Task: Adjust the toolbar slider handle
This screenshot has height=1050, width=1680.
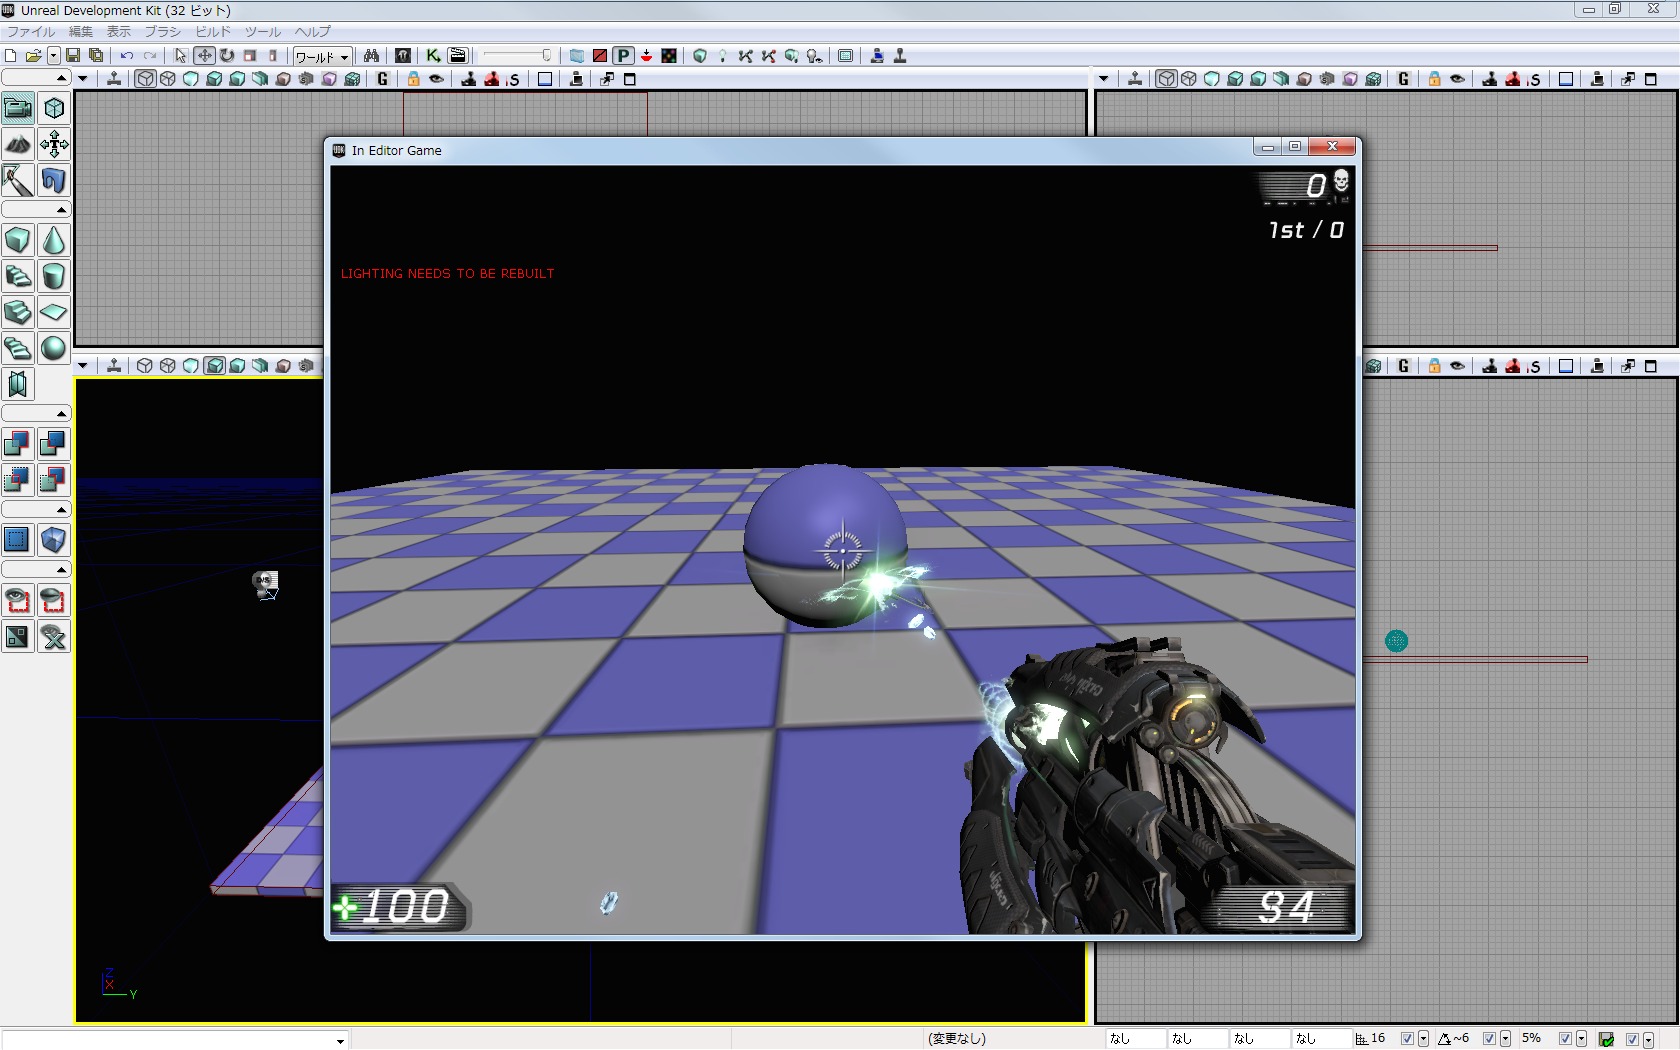Action: (546, 56)
